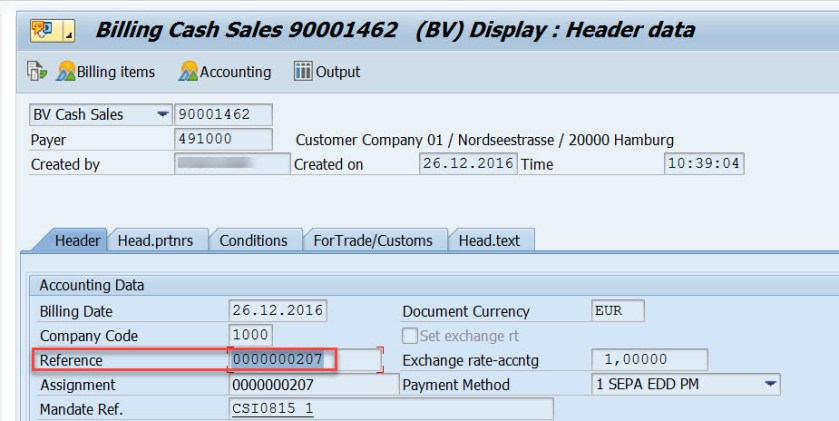This screenshot has height=421, width=839.
Task: Click the Payment Method label
Action: tap(456, 385)
